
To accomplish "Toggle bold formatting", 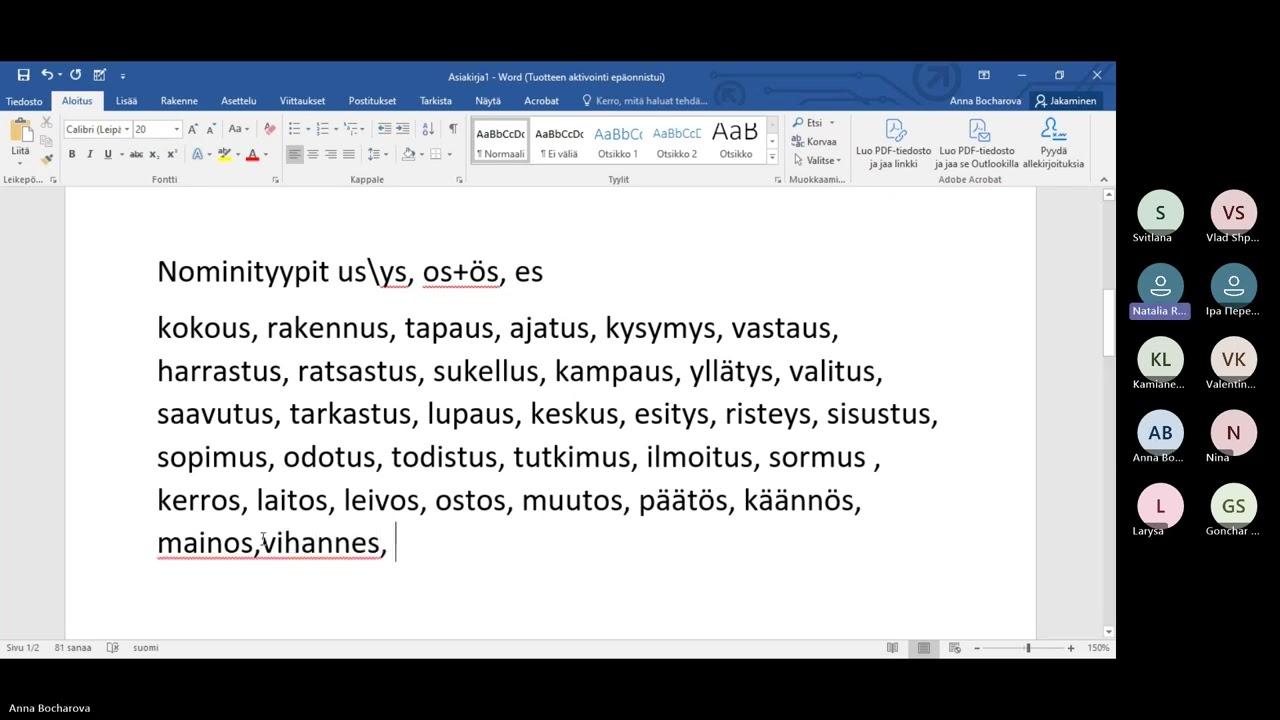I will pyautogui.click(x=72, y=154).
